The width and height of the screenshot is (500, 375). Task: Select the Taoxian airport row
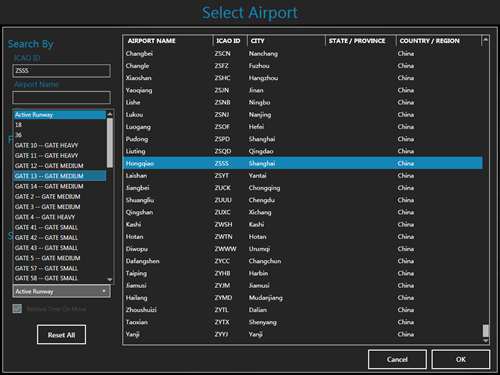(303, 322)
